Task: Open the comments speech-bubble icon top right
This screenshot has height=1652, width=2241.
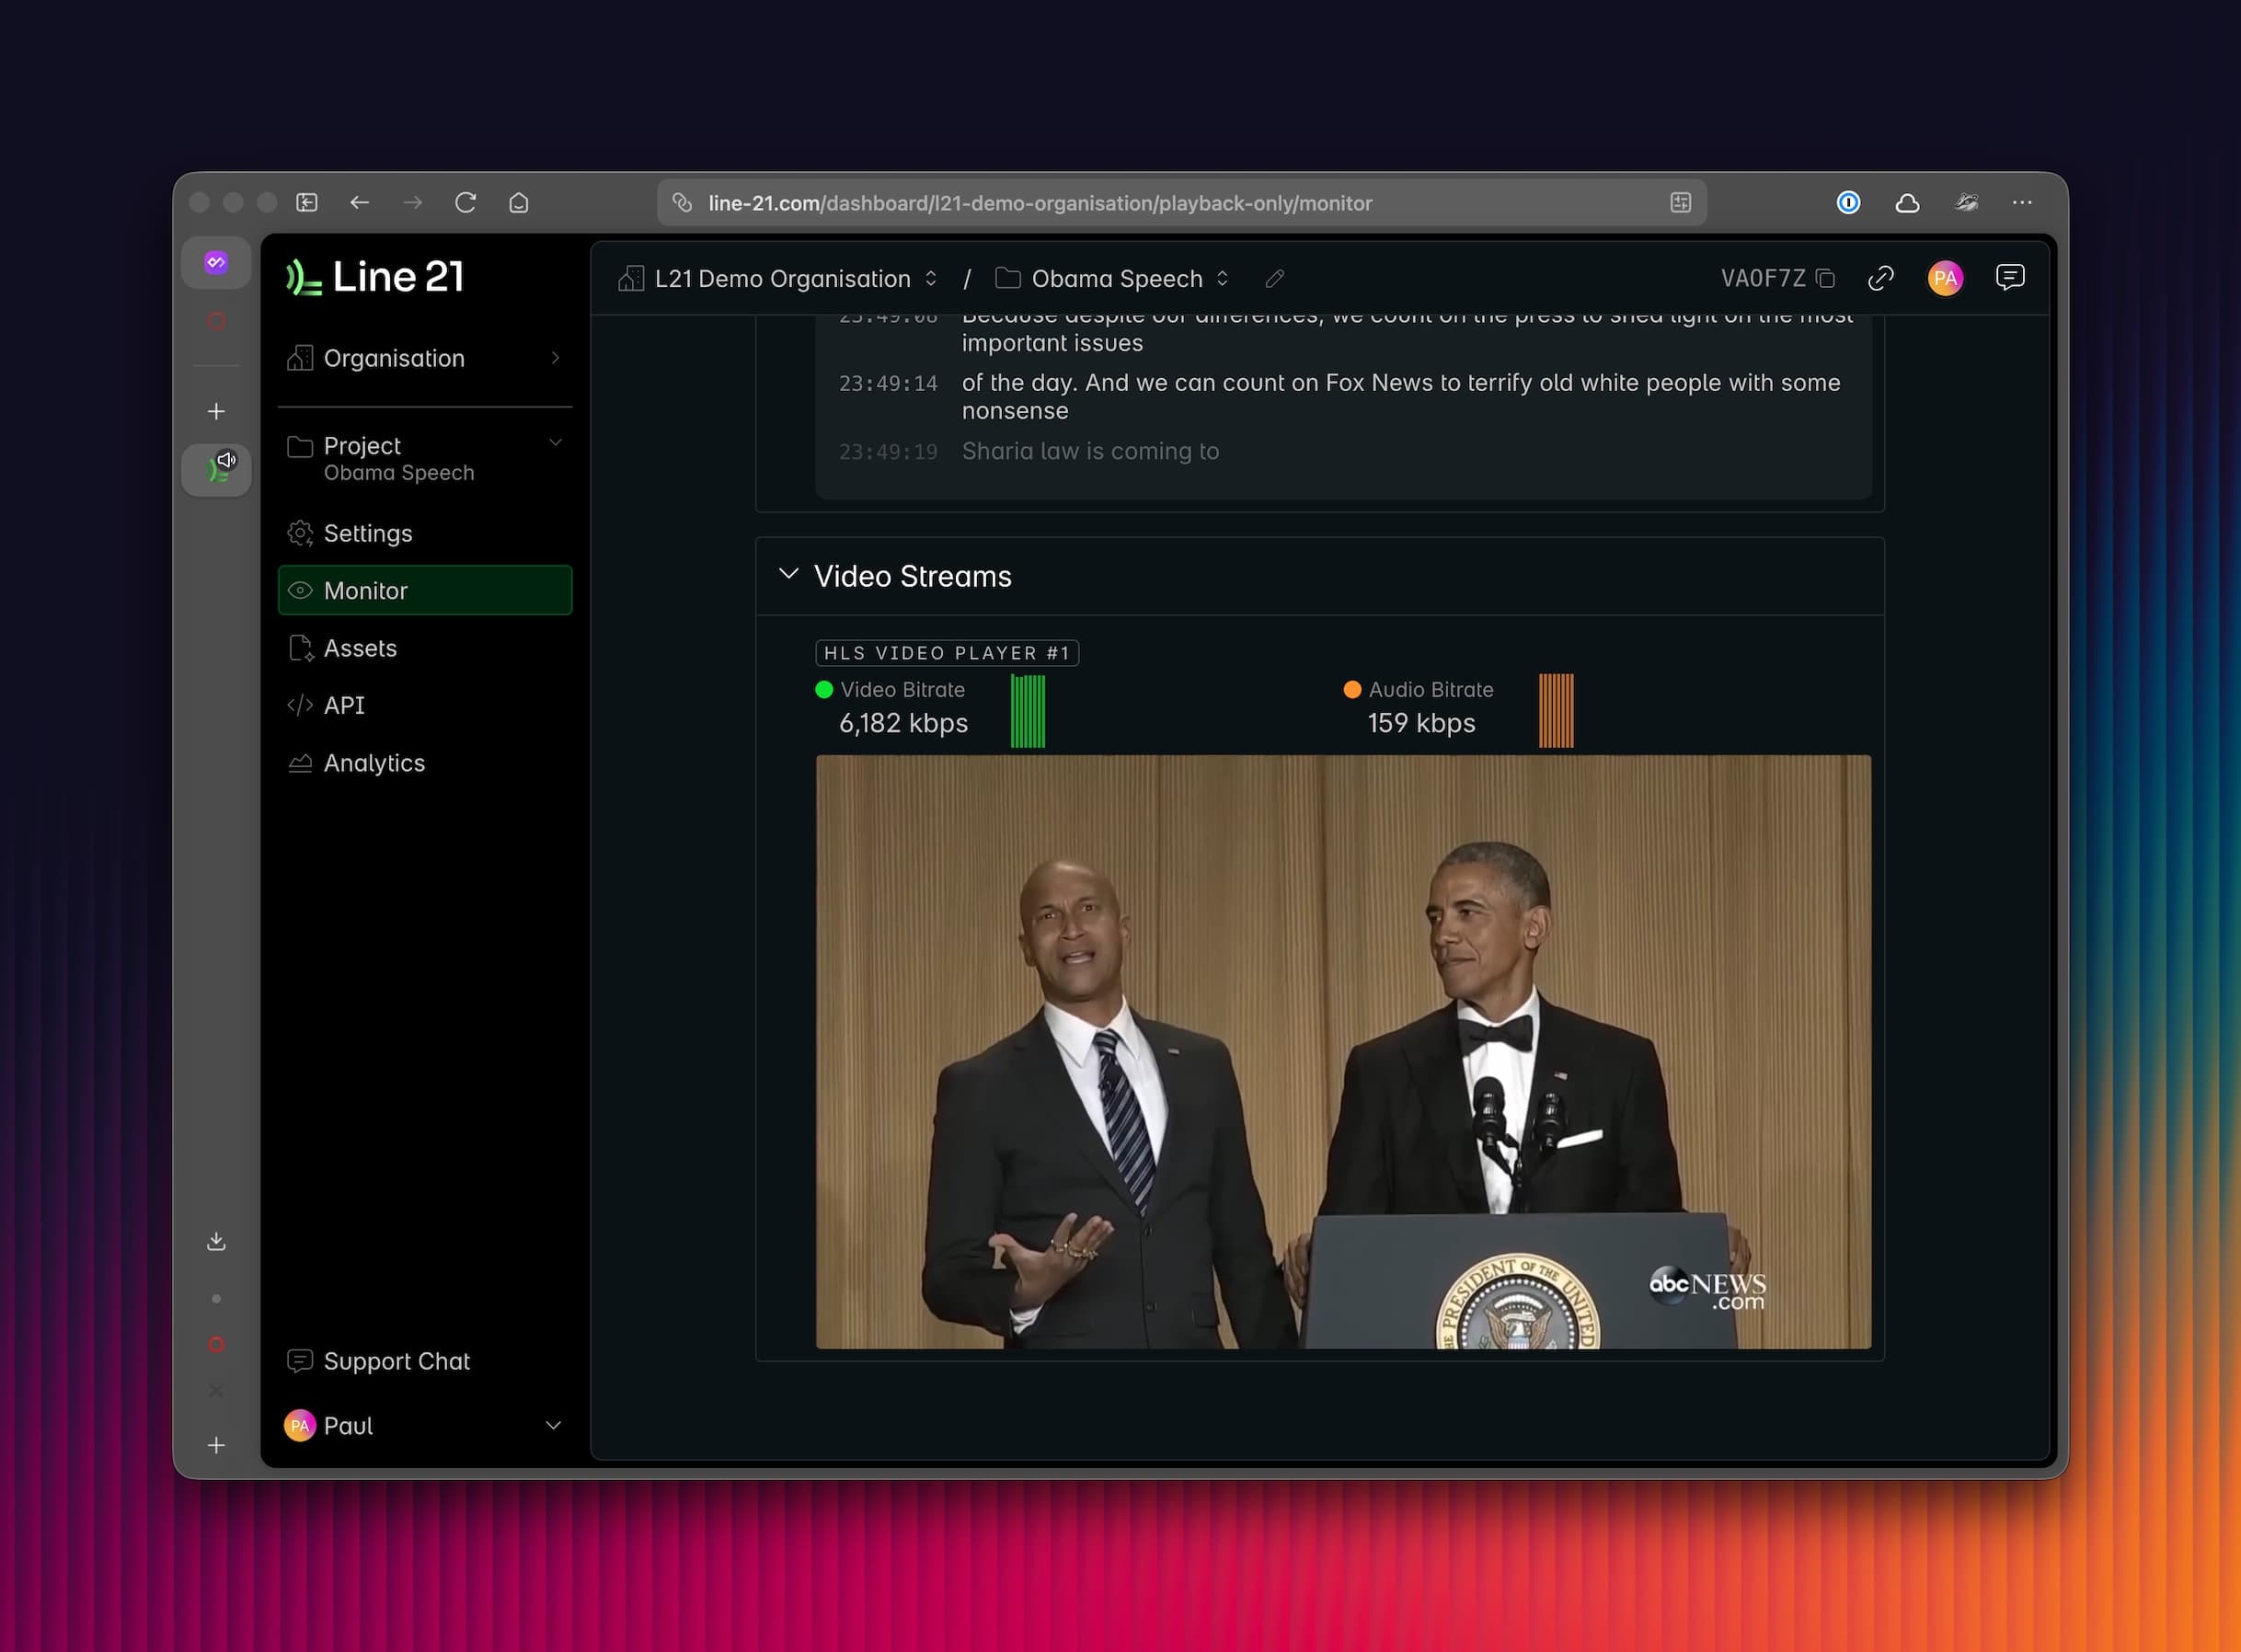Action: [x=2011, y=277]
